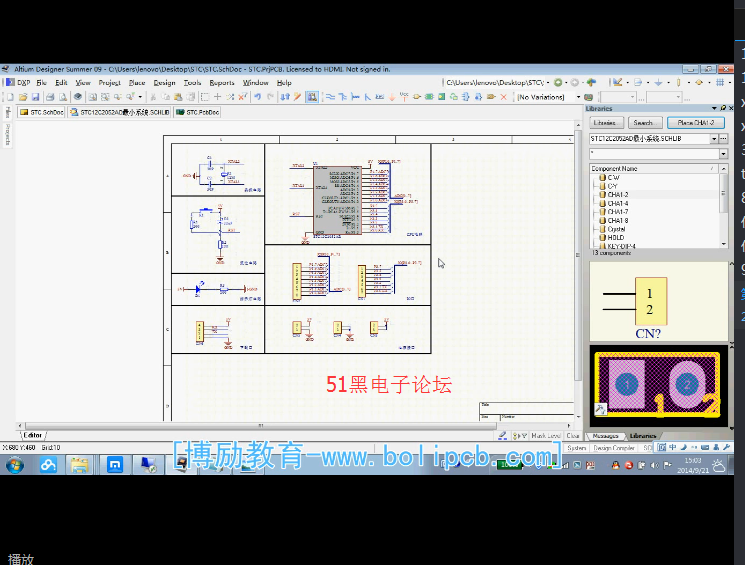745x565 pixels.
Task: Place a GND power port
Action: point(392,97)
